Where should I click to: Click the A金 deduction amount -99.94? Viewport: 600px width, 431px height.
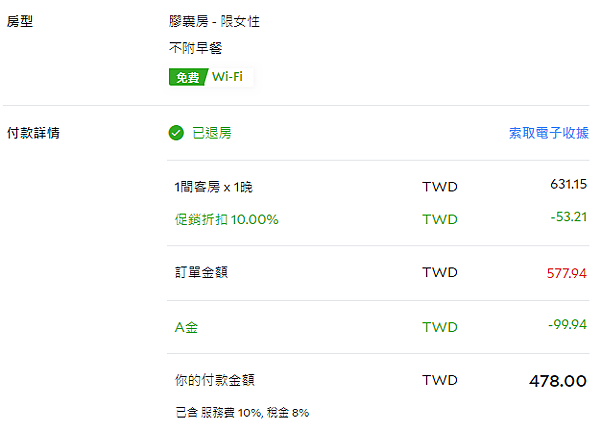[567, 325]
